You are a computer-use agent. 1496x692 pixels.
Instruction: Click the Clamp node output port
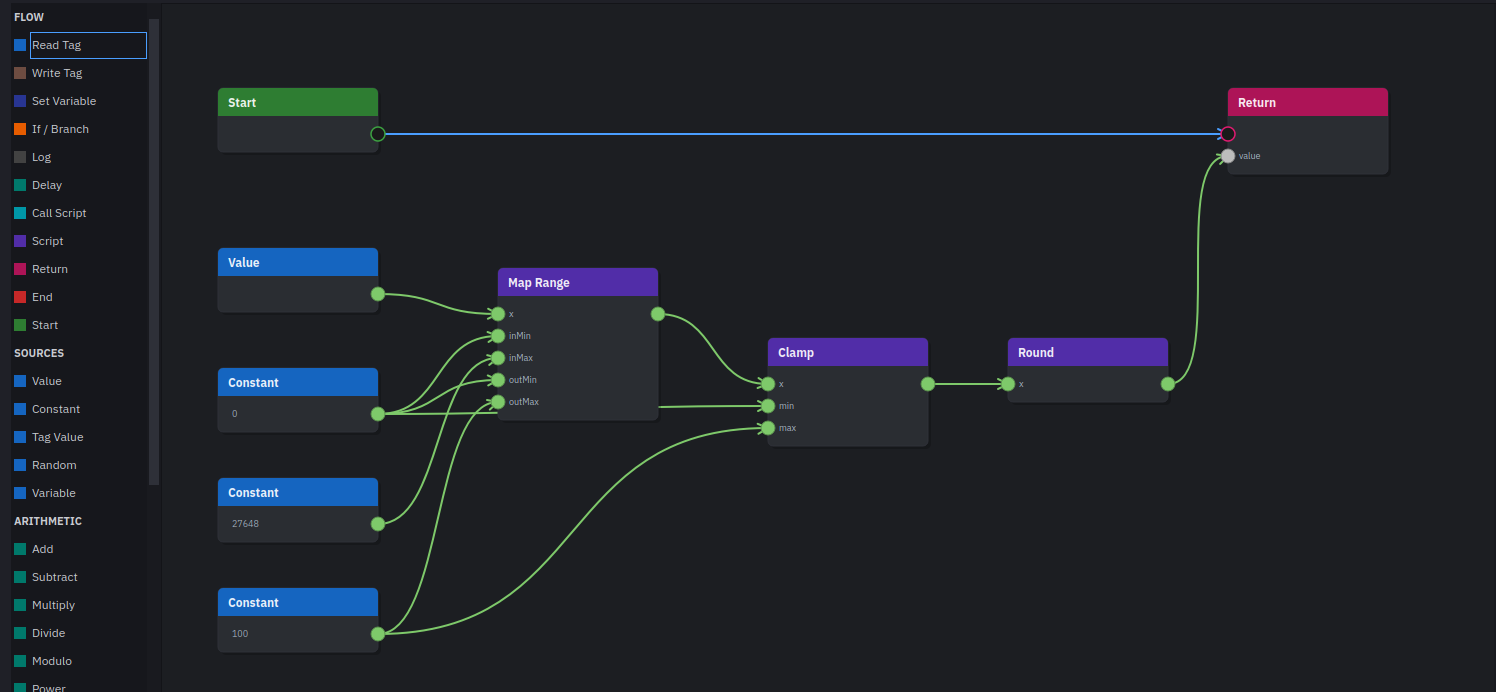click(x=928, y=384)
